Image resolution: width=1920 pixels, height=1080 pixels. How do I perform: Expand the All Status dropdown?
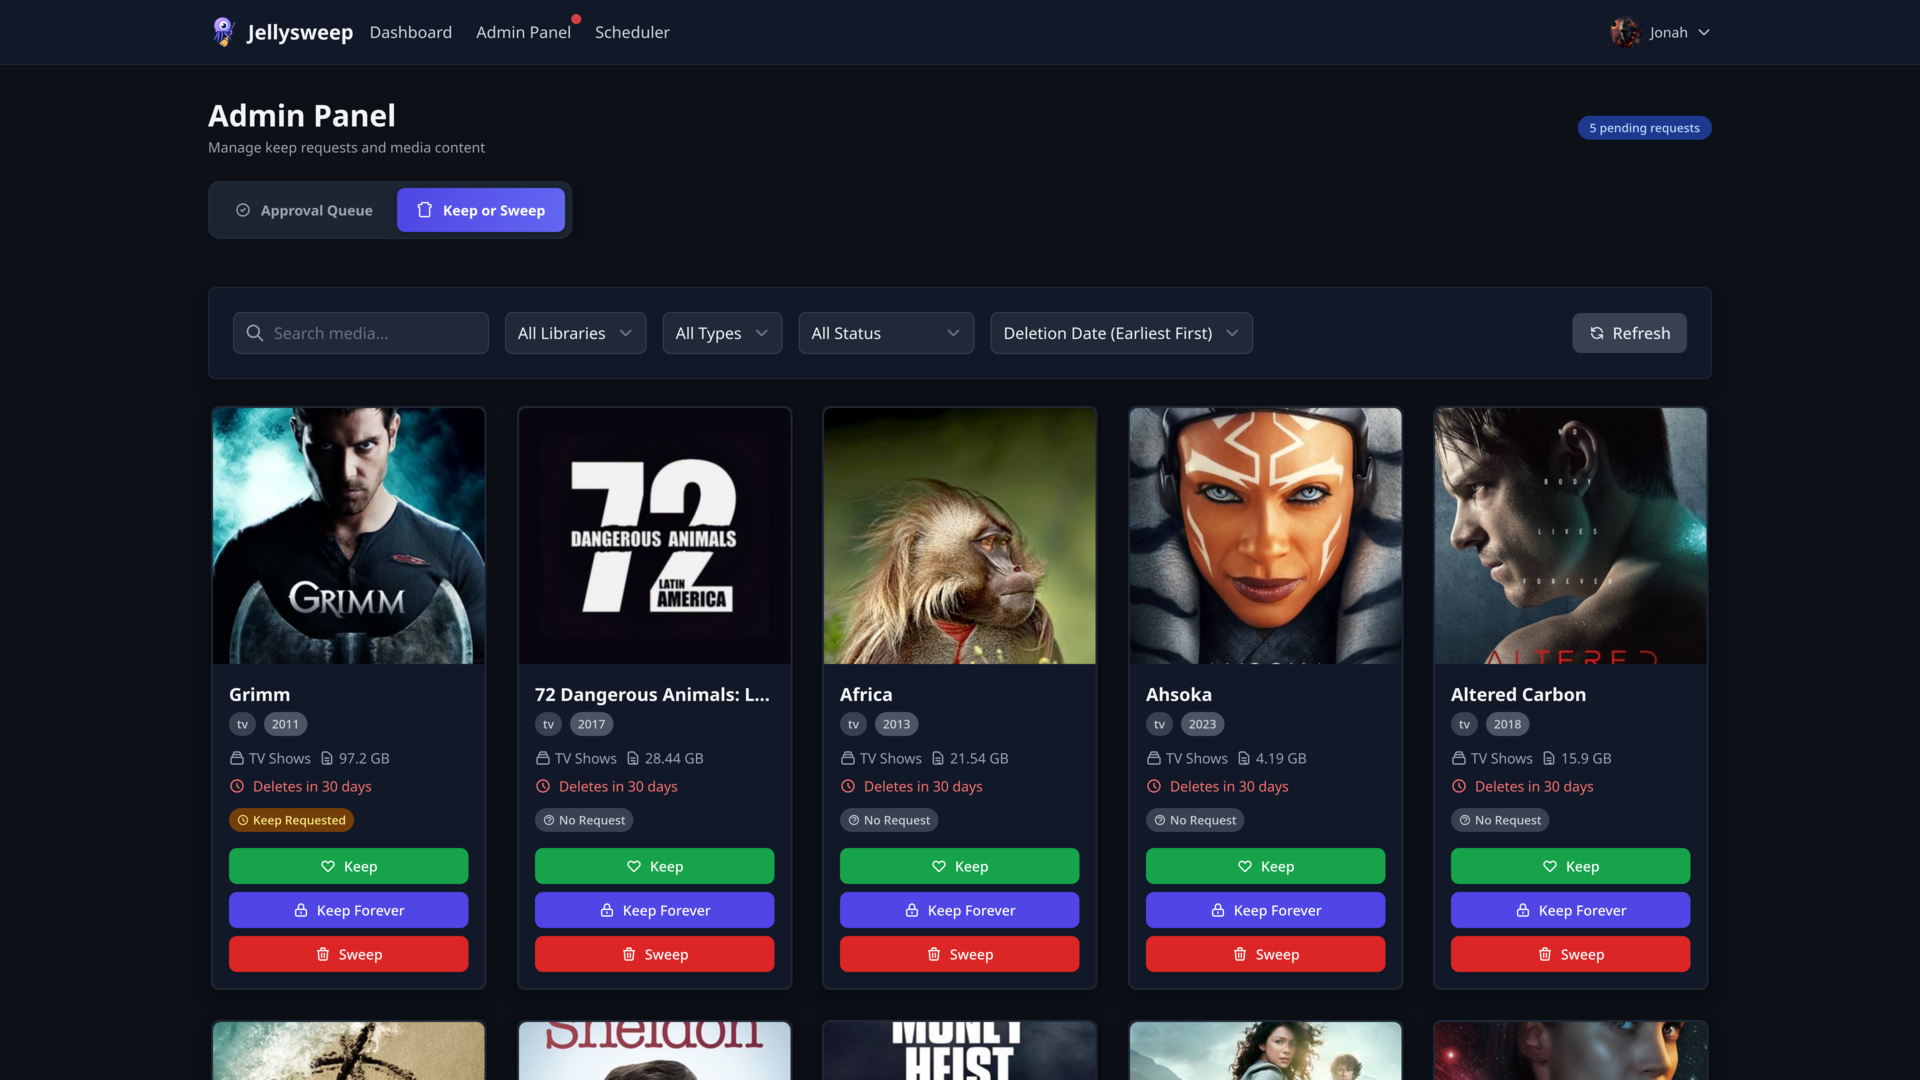(x=885, y=333)
